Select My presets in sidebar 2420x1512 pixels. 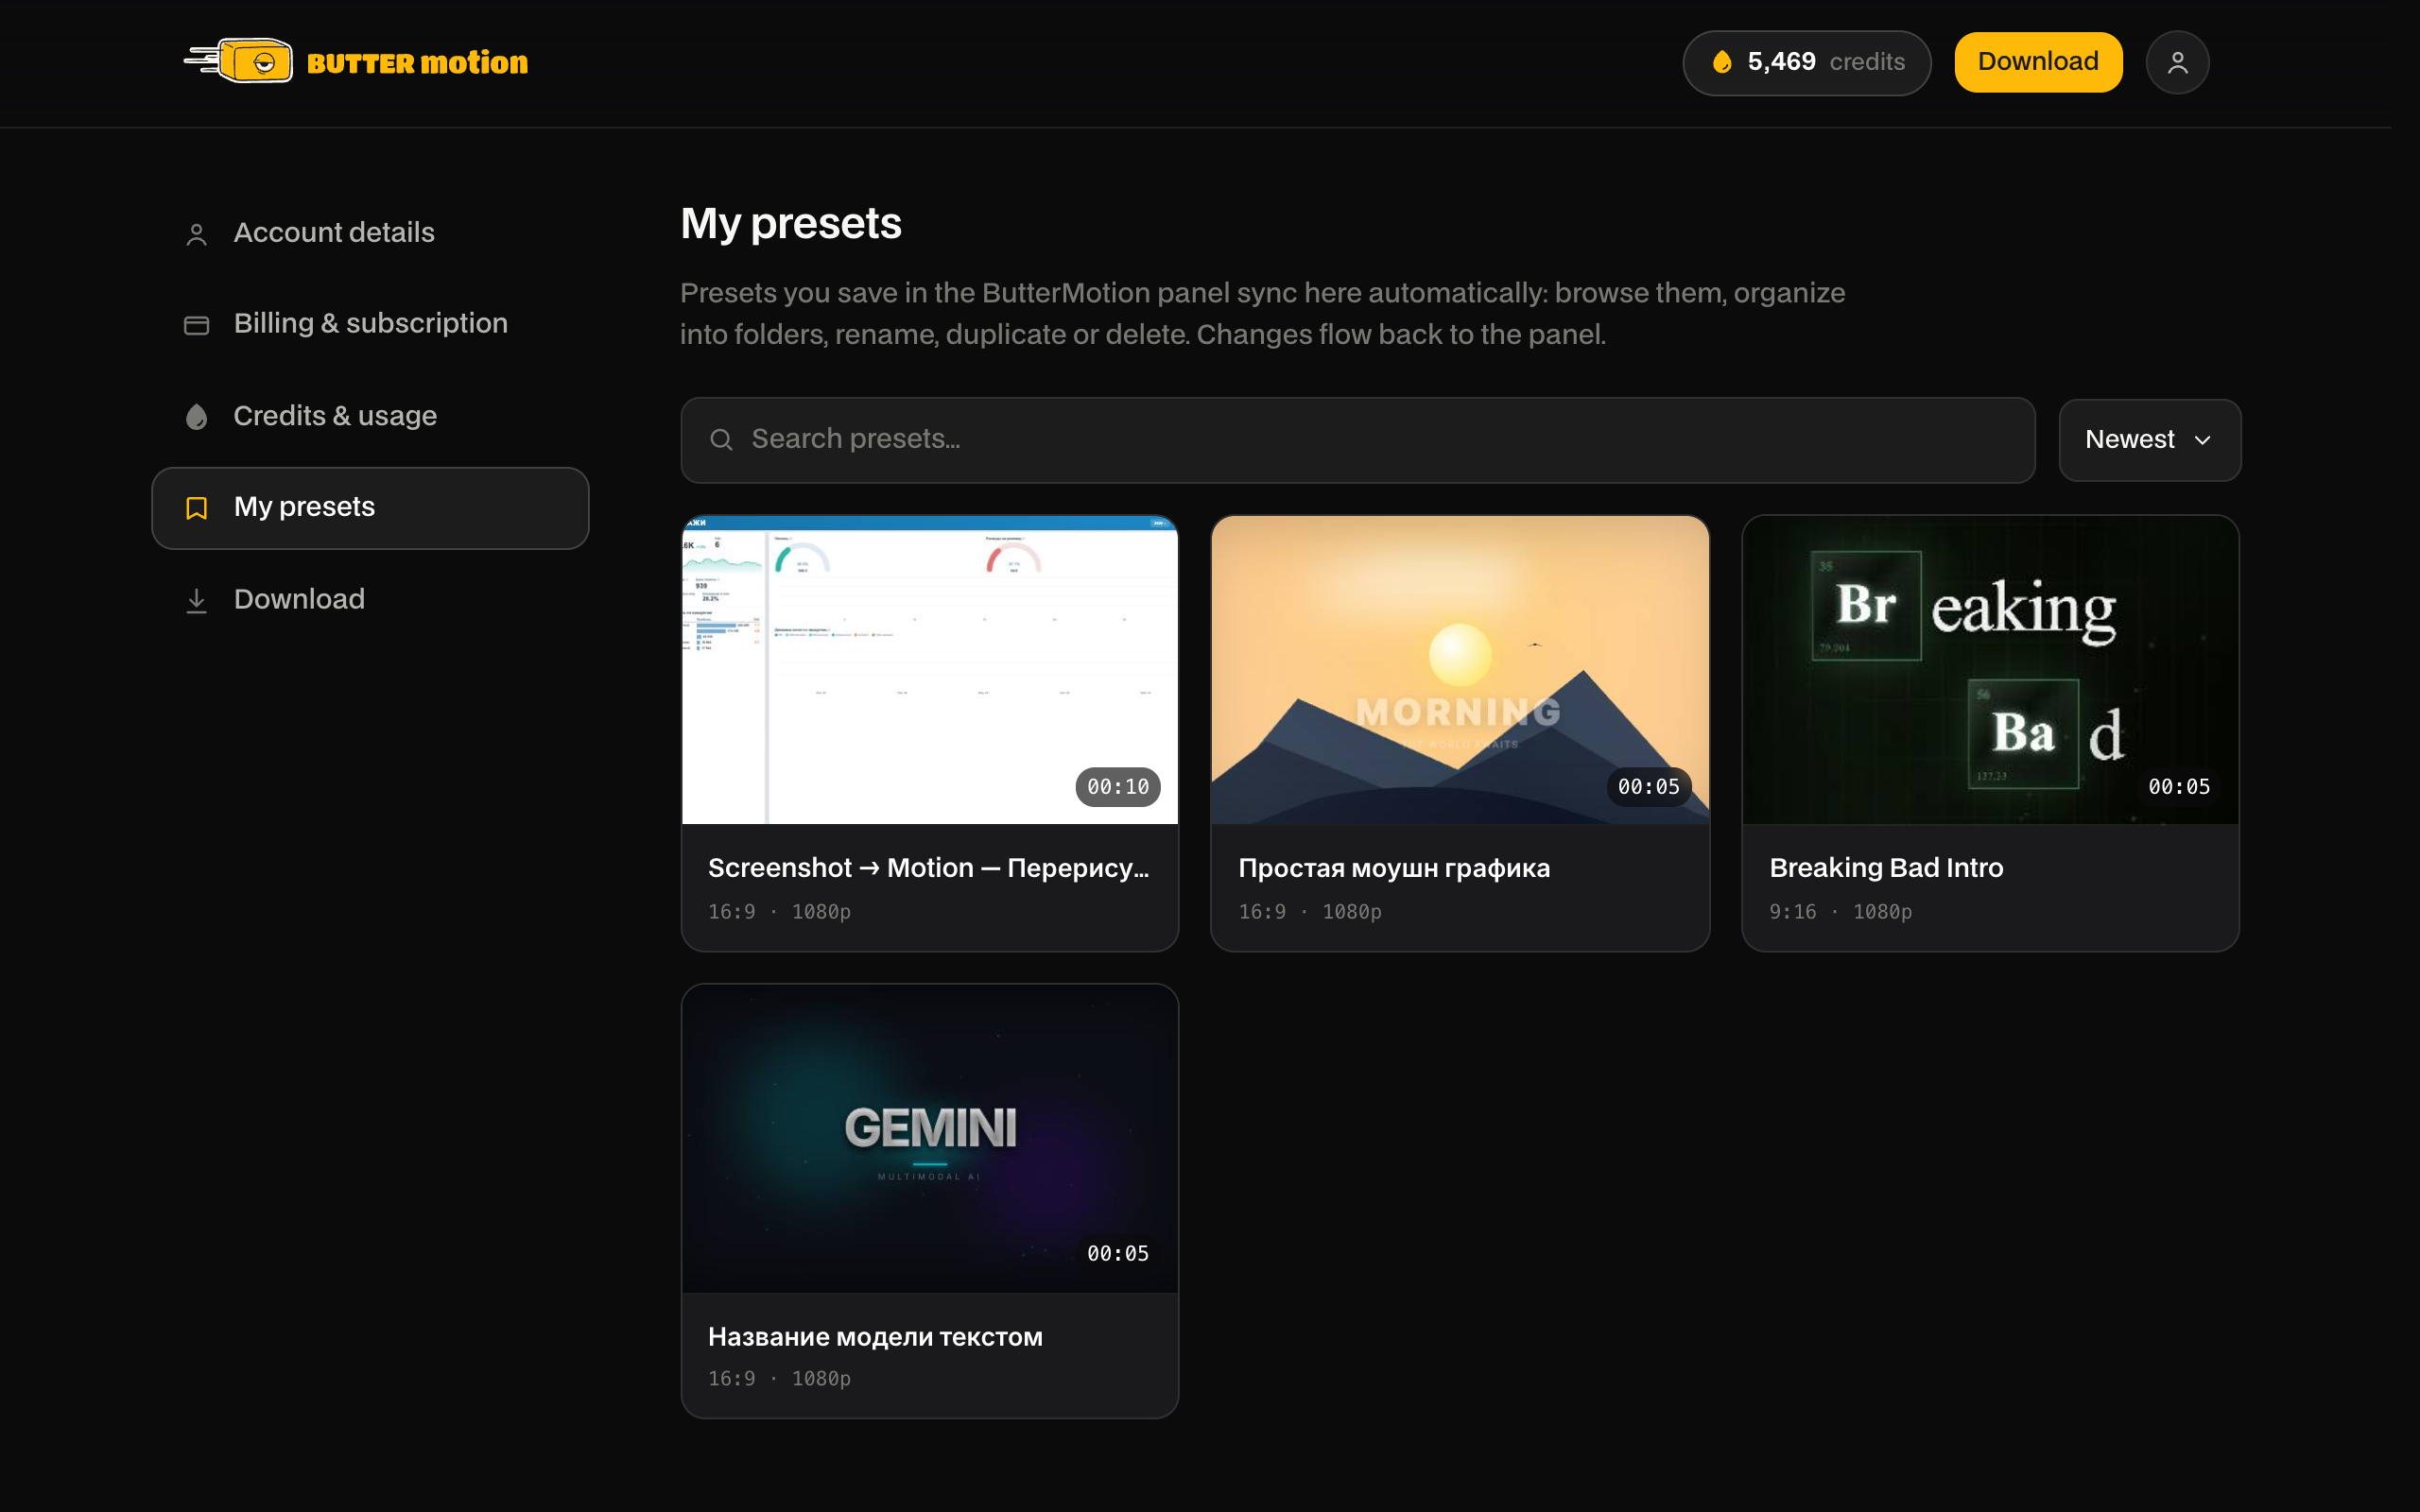pyautogui.click(x=370, y=508)
